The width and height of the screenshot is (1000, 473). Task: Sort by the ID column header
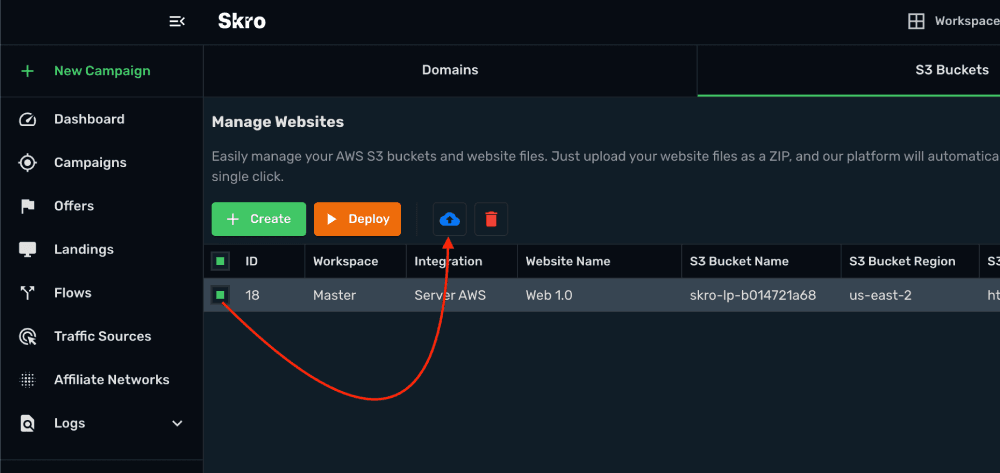(x=252, y=261)
